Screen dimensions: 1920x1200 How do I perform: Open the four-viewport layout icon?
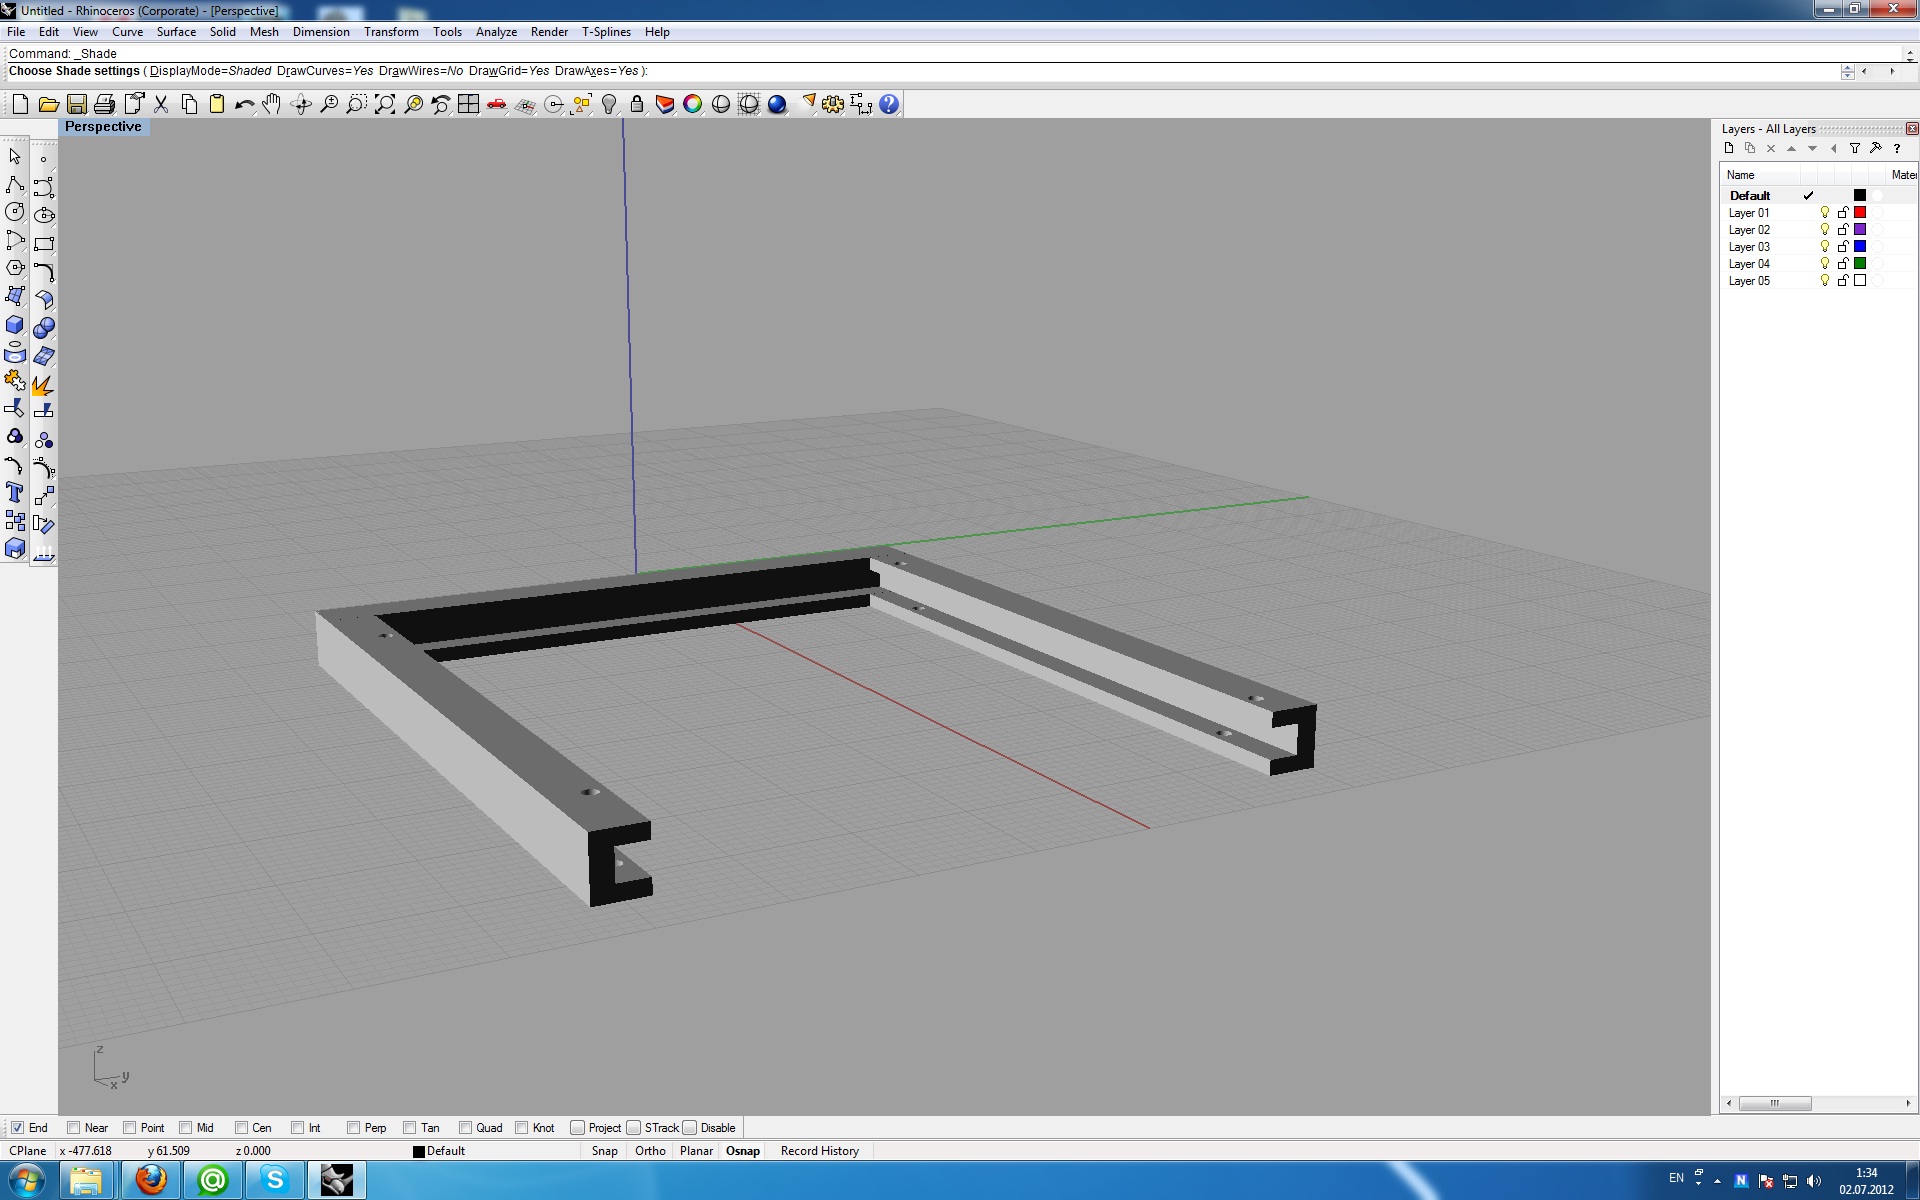[x=468, y=104]
